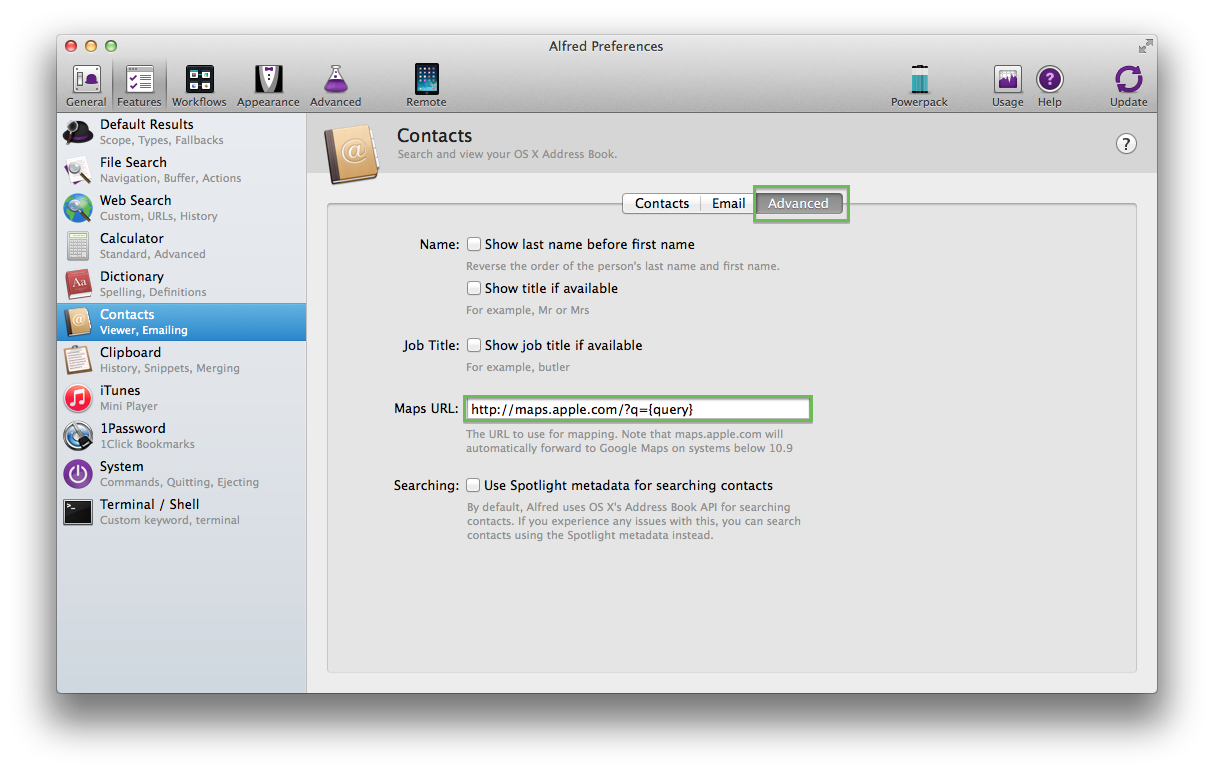Viewport: 1214px width, 772px height.
Task: Click 'Viewer, Emailing' subtitle text
Action: 144,330
